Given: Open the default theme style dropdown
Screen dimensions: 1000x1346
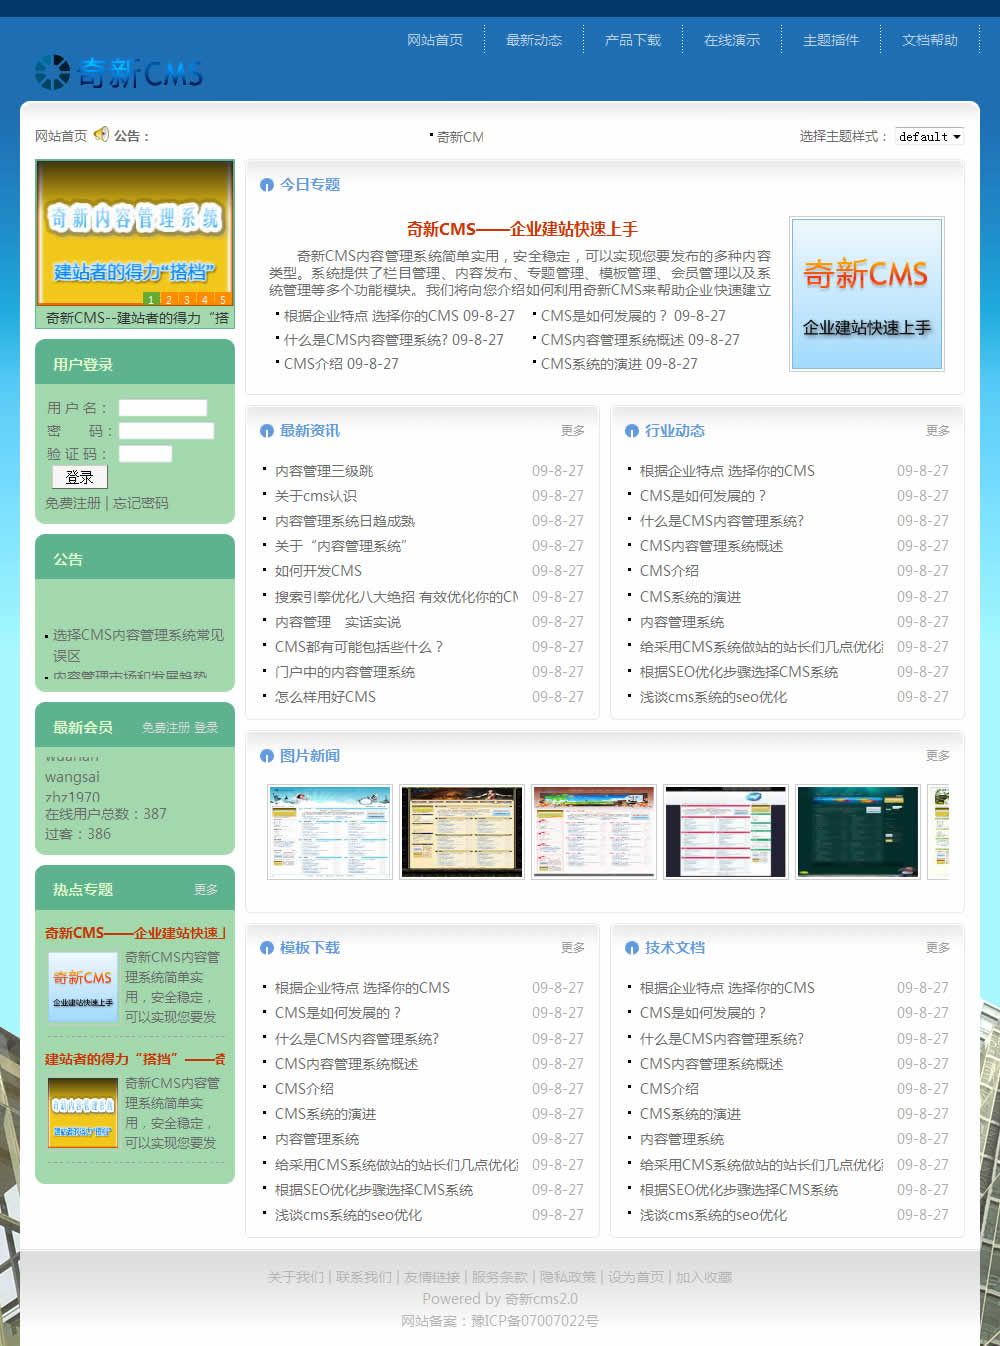Looking at the screenshot, I should 929,136.
